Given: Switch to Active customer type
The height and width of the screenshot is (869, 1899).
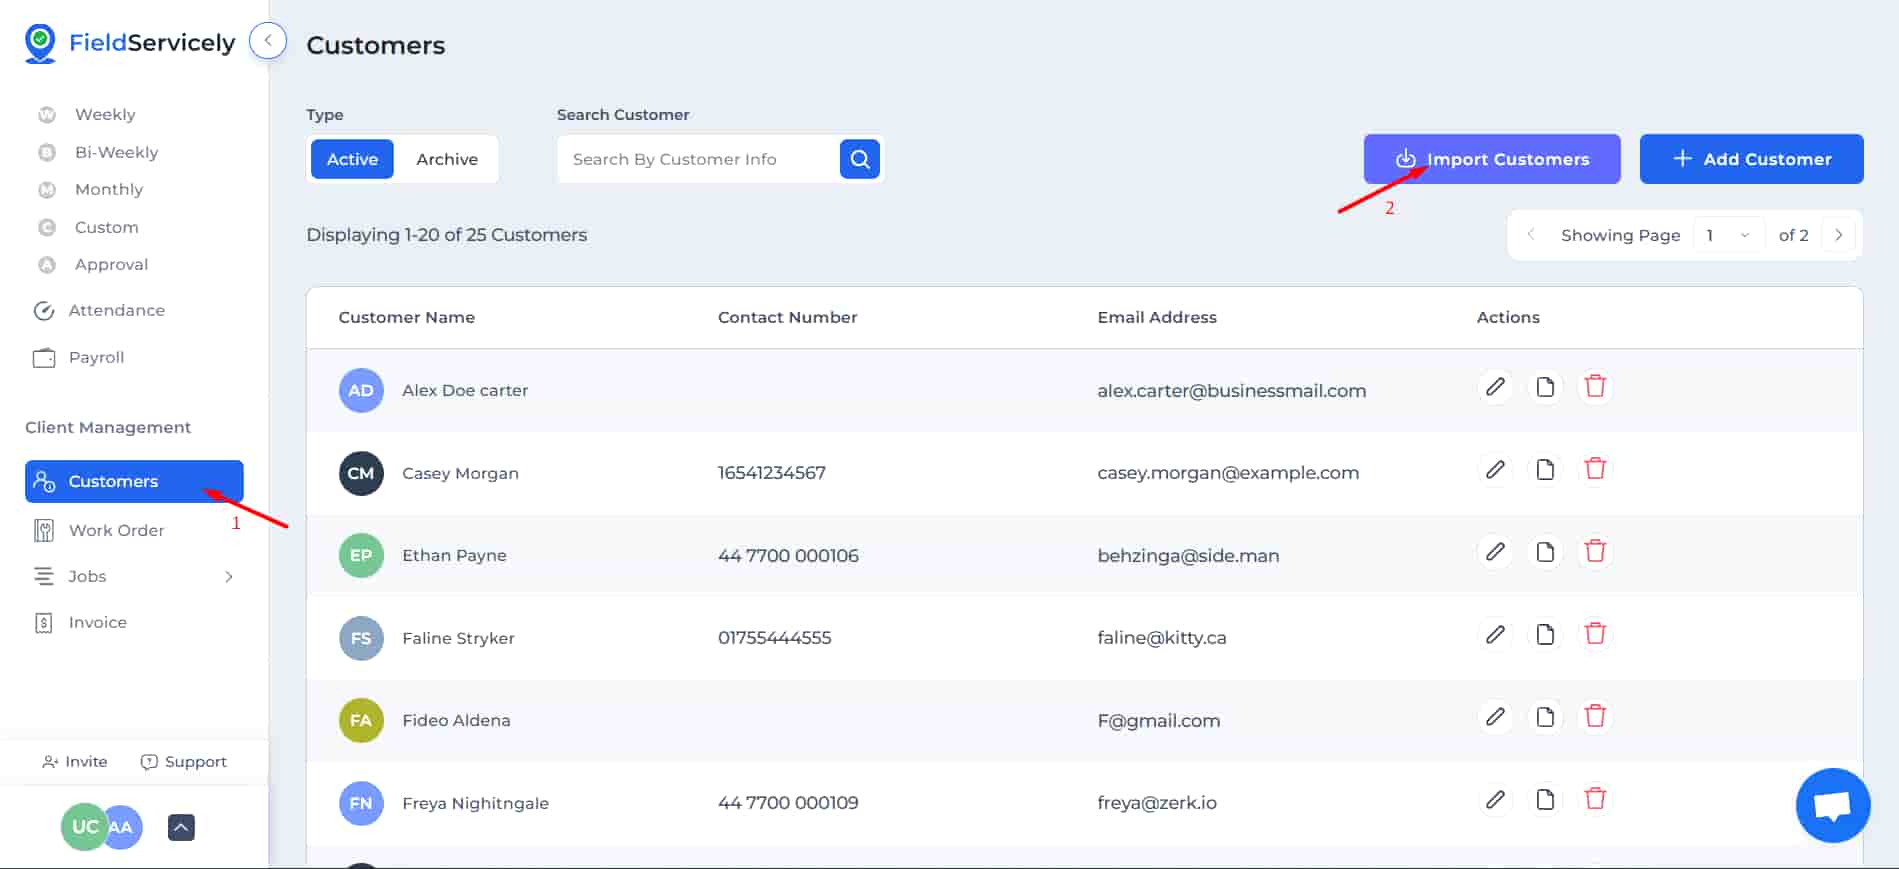Looking at the screenshot, I should tap(352, 159).
